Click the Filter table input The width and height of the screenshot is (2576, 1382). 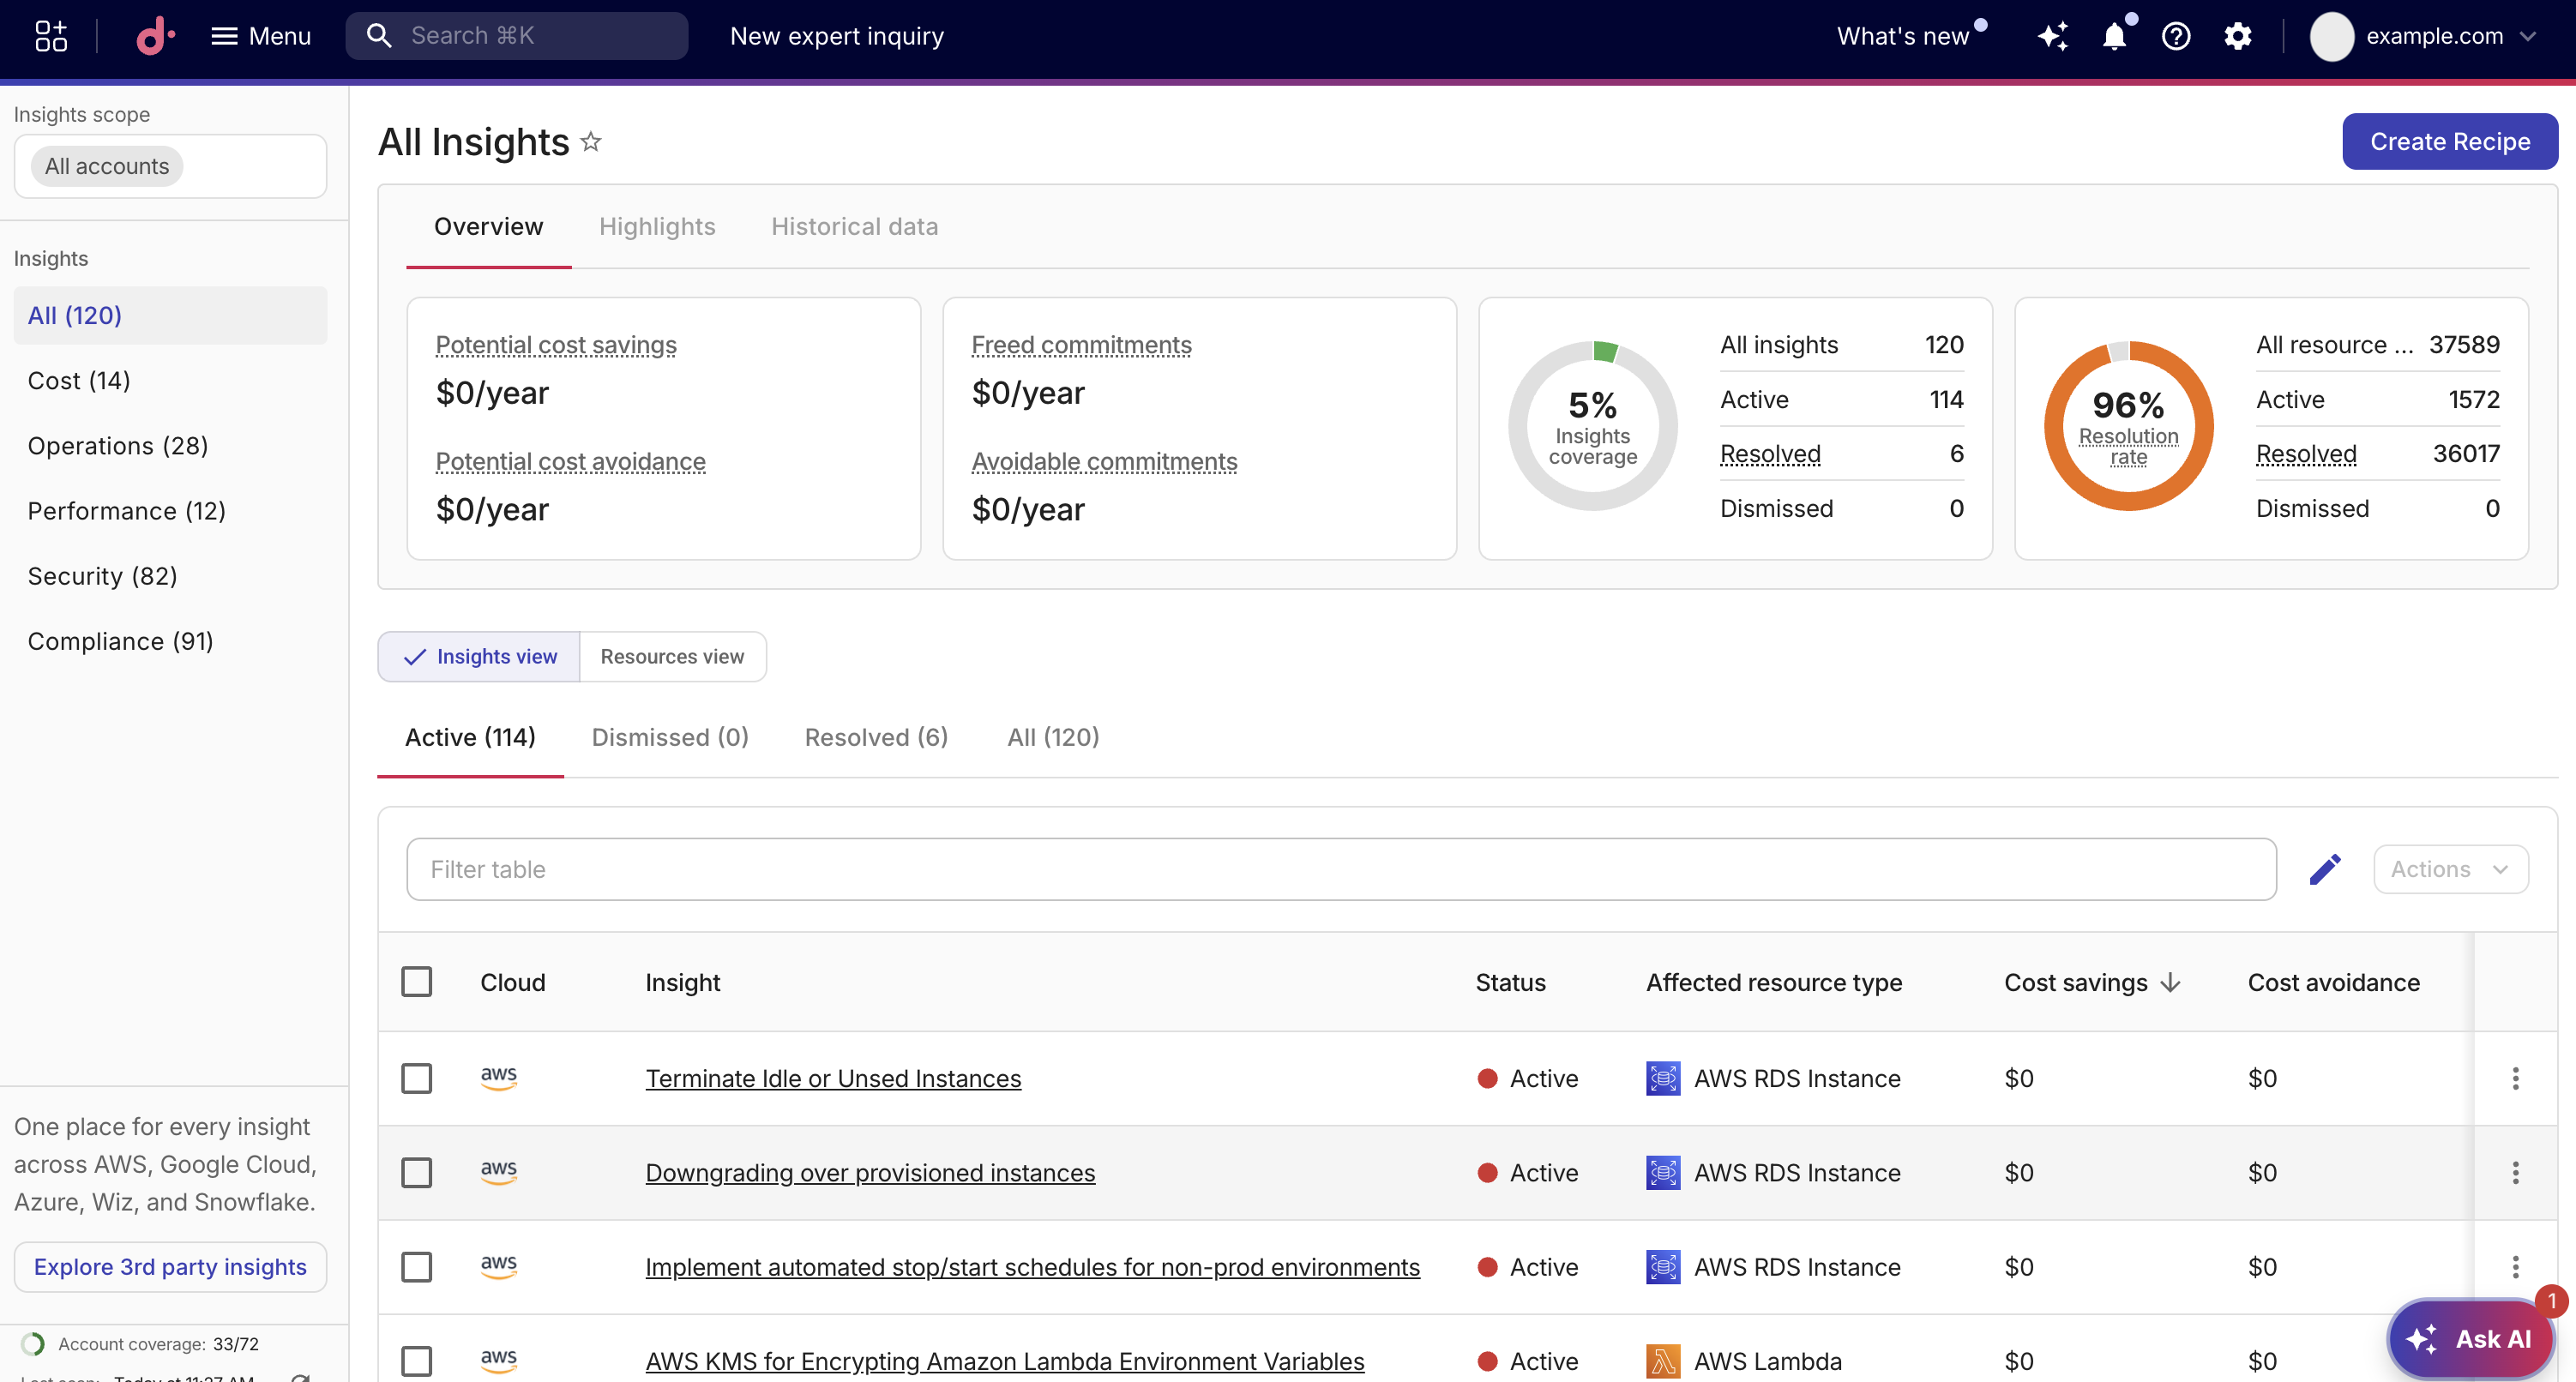1341,870
